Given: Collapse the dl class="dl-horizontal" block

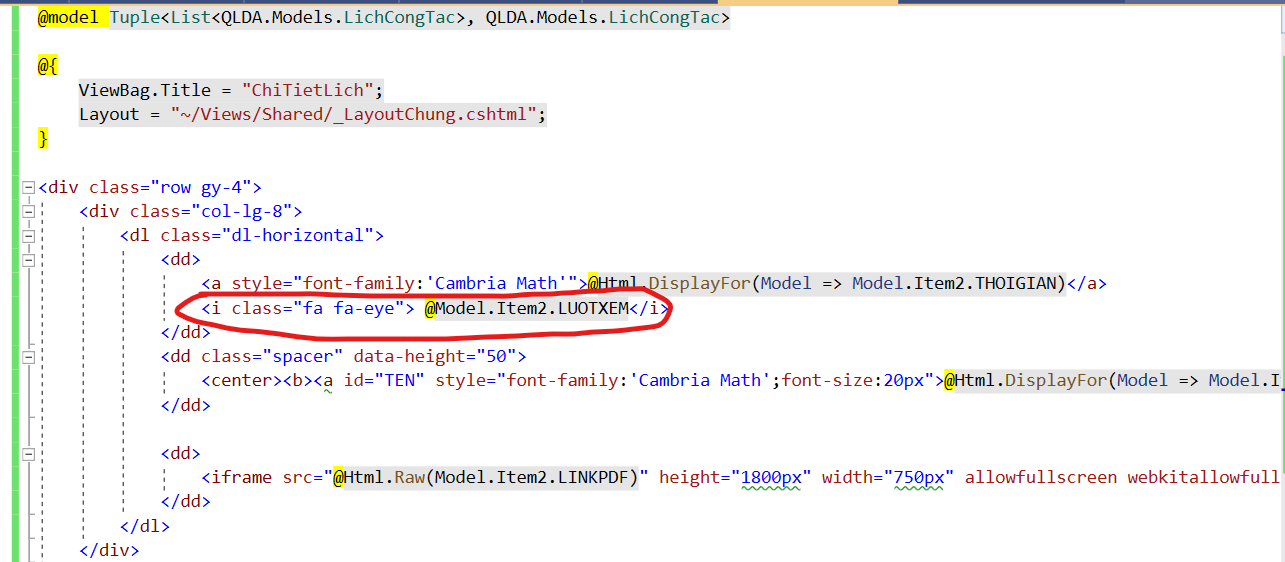Looking at the screenshot, I should [29, 236].
